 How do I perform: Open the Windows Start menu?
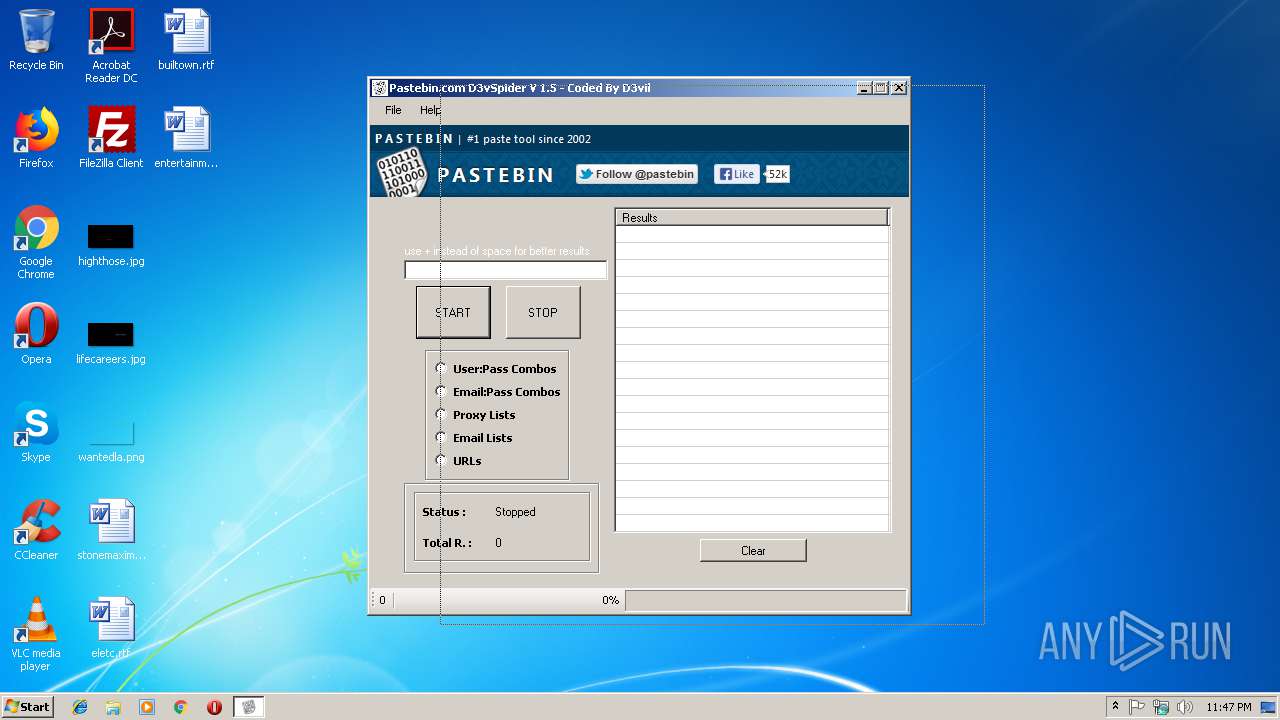click(x=28, y=707)
